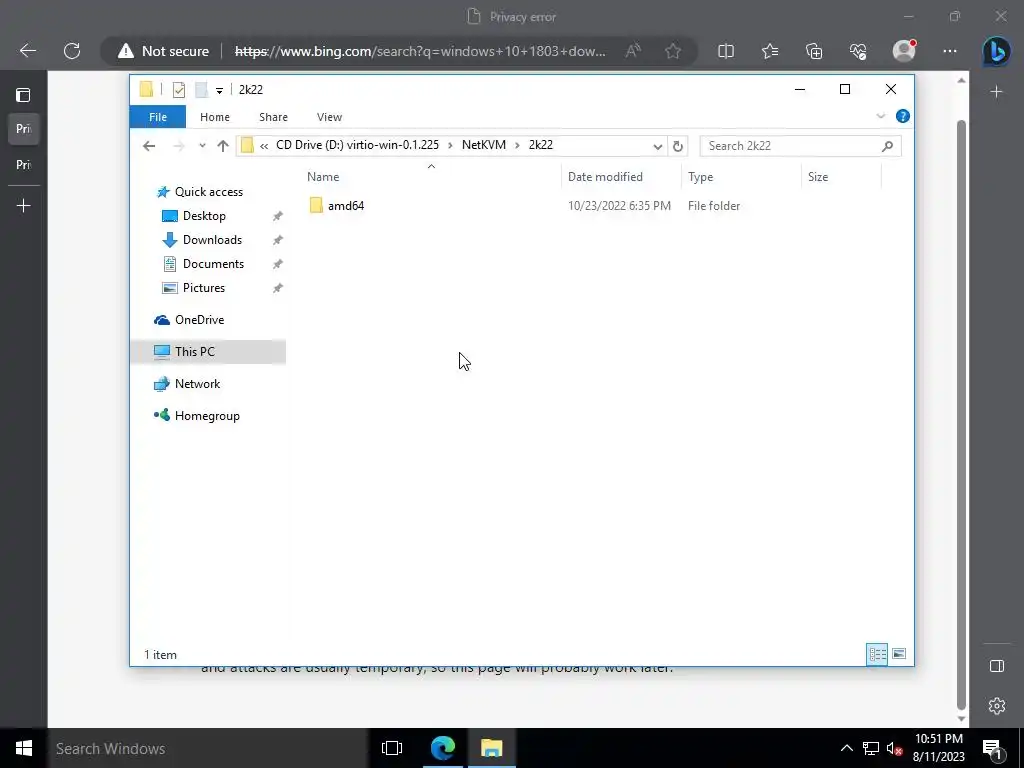Click the File tab in Explorer ribbon

[x=157, y=117]
